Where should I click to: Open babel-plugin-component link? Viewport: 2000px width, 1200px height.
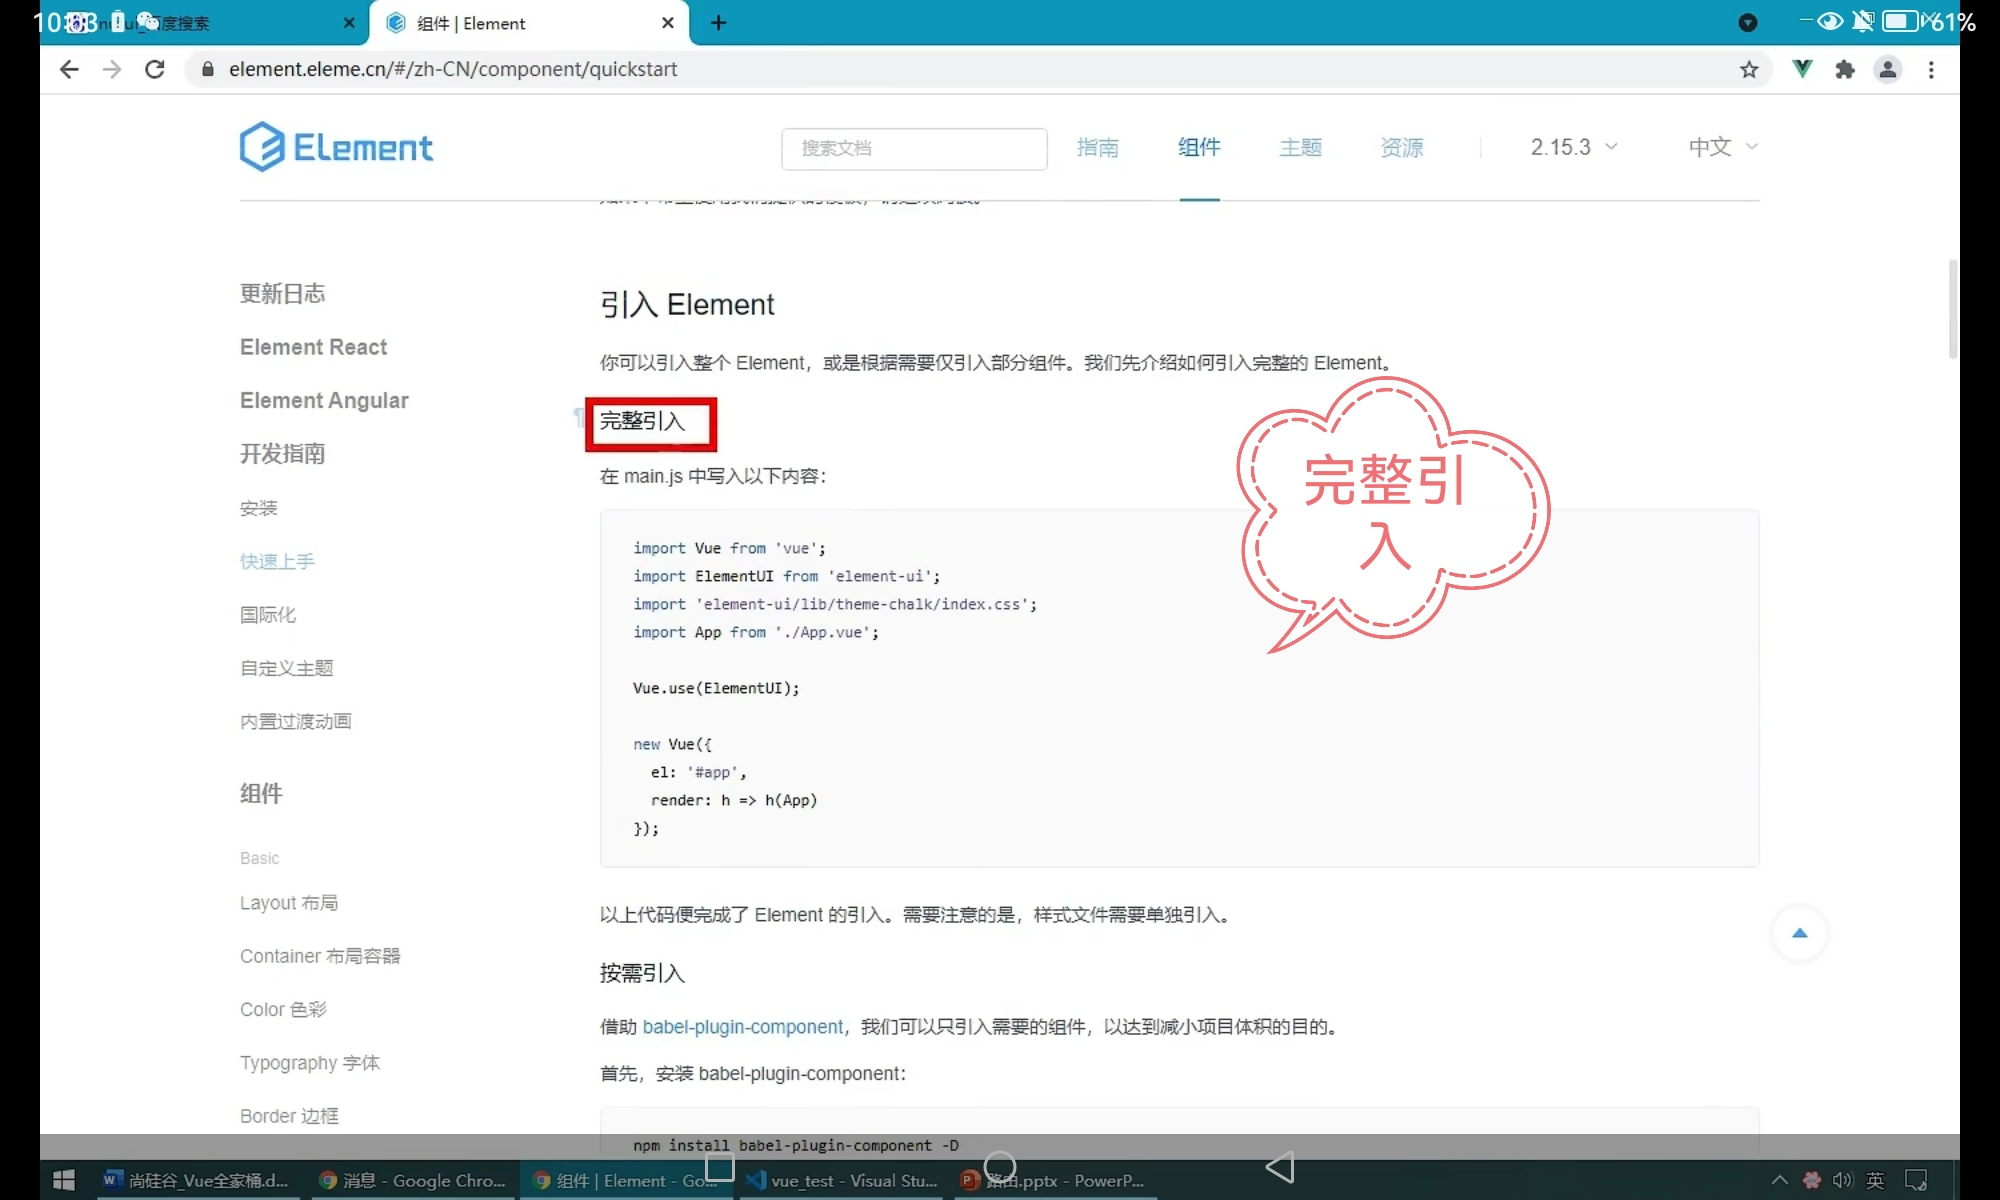(742, 1027)
